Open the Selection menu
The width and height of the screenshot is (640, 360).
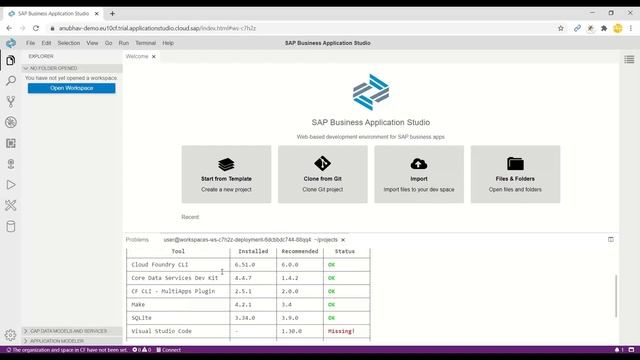[x=69, y=43]
